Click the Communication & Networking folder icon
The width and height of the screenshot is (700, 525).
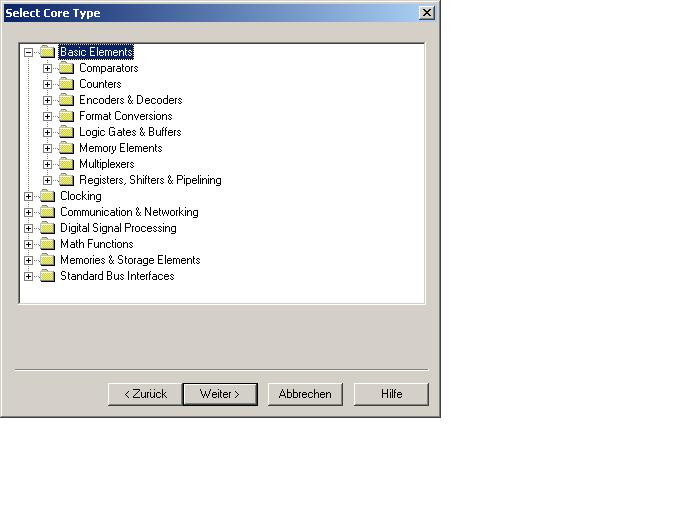point(47,212)
